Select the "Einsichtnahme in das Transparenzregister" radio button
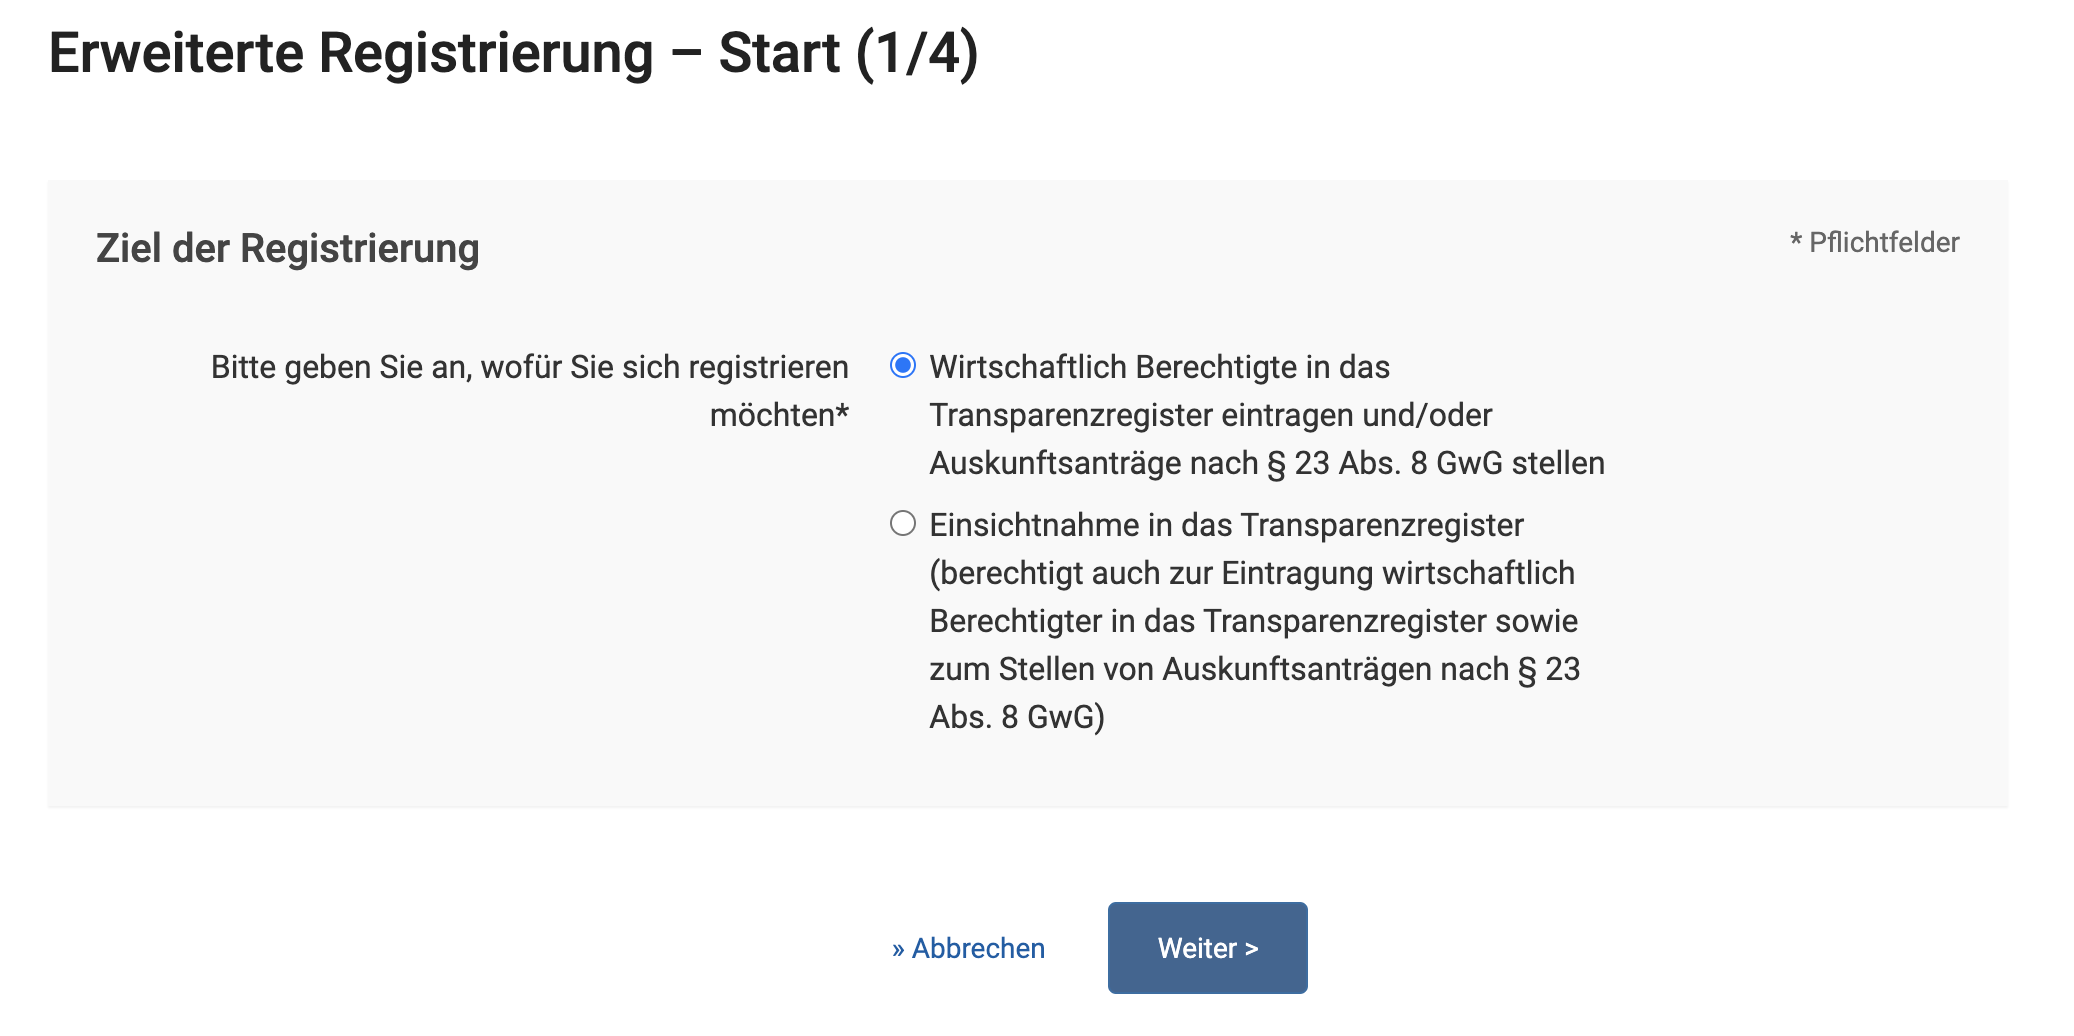This screenshot has height=1036, width=2074. point(903,524)
